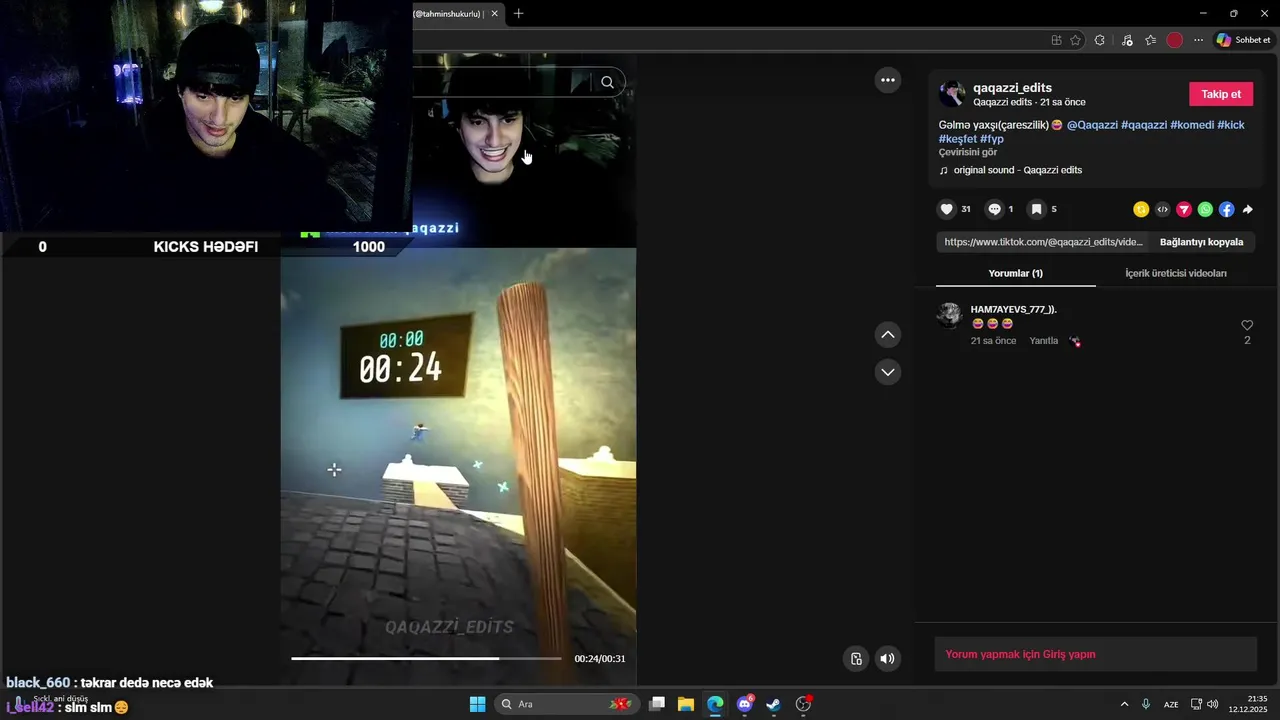This screenshot has height=720, width=1280.
Task: Open File Explorer from taskbar
Action: click(686, 704)
